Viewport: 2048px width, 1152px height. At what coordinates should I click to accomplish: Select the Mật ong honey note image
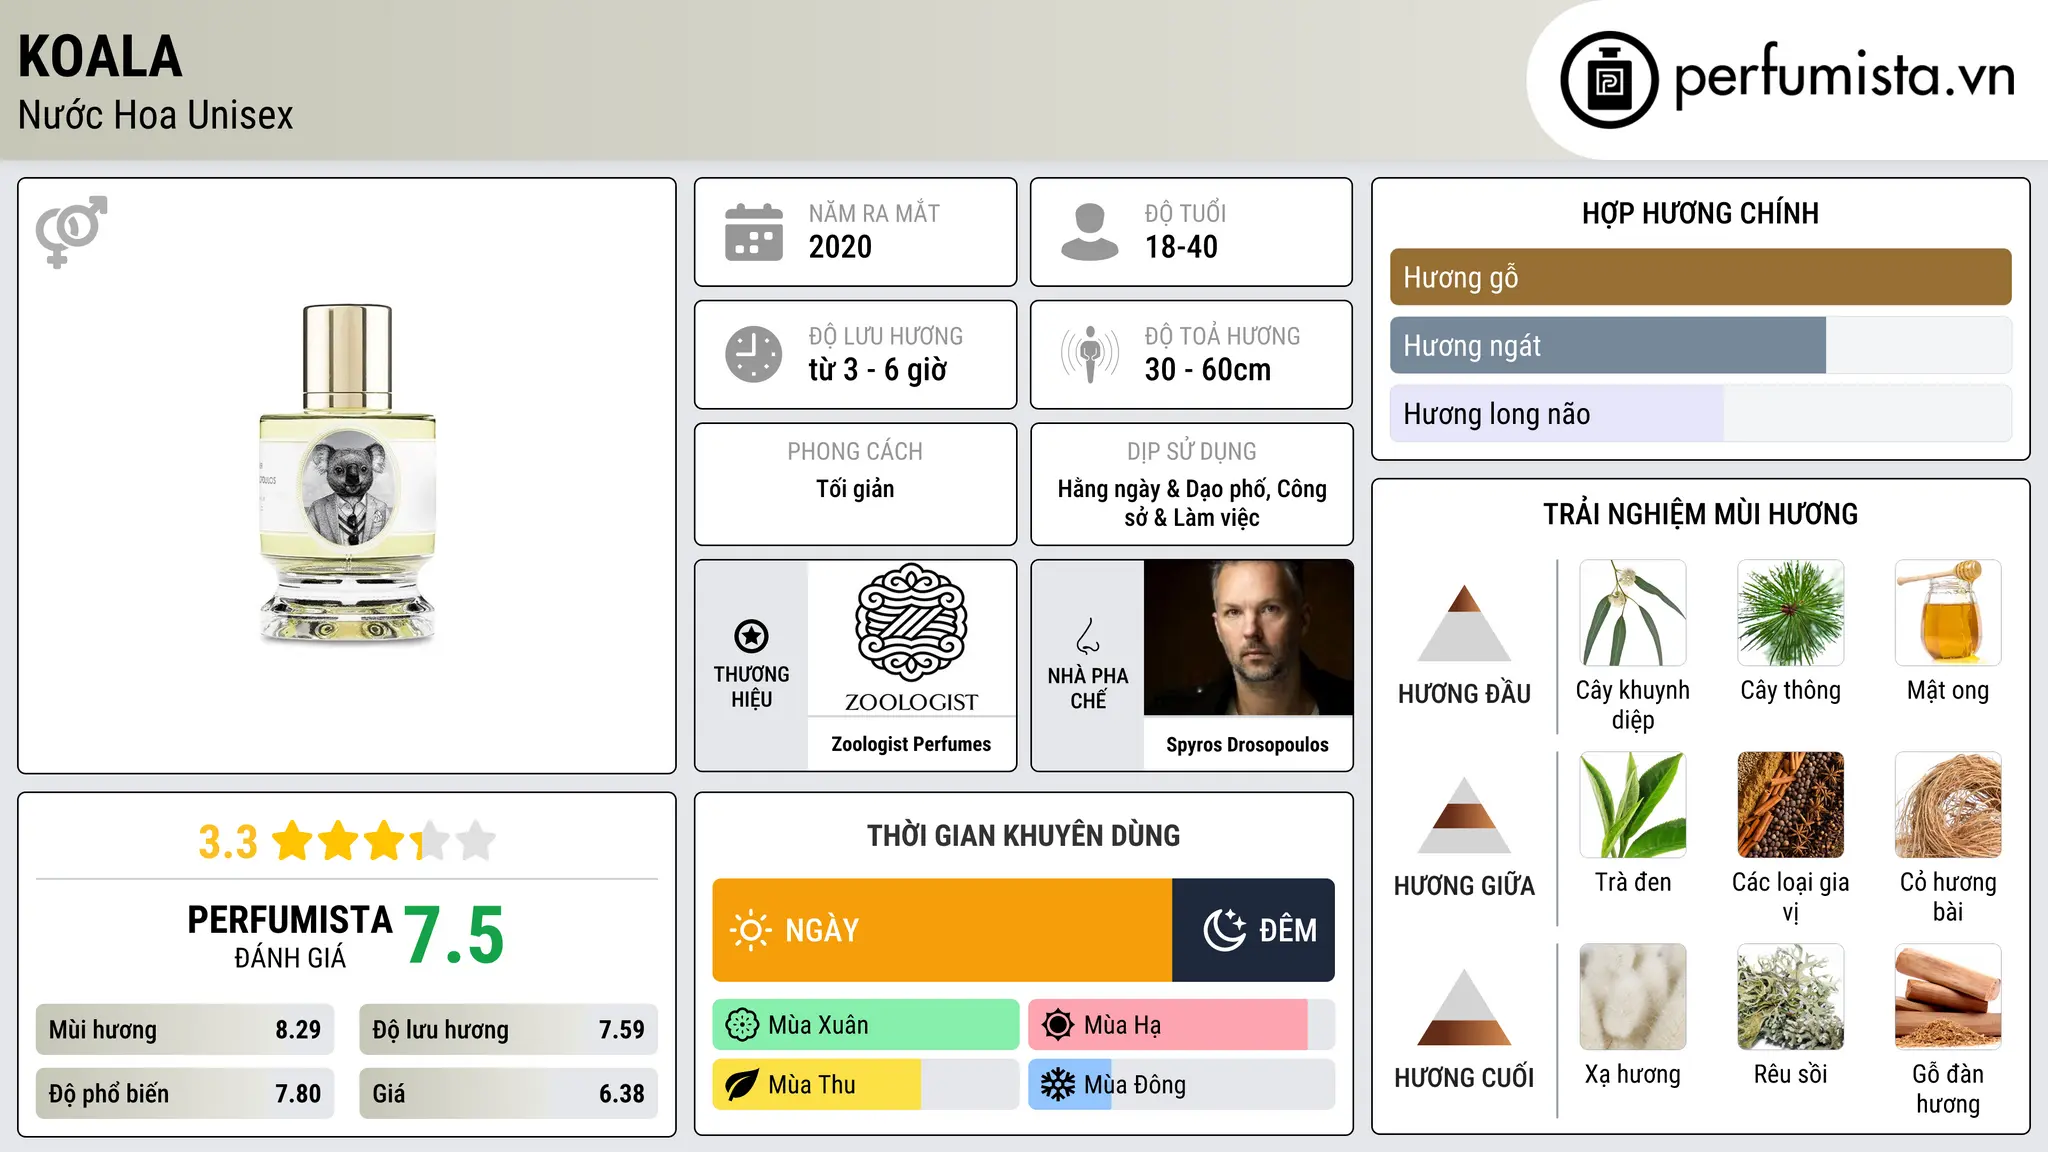coord(1948,613)
